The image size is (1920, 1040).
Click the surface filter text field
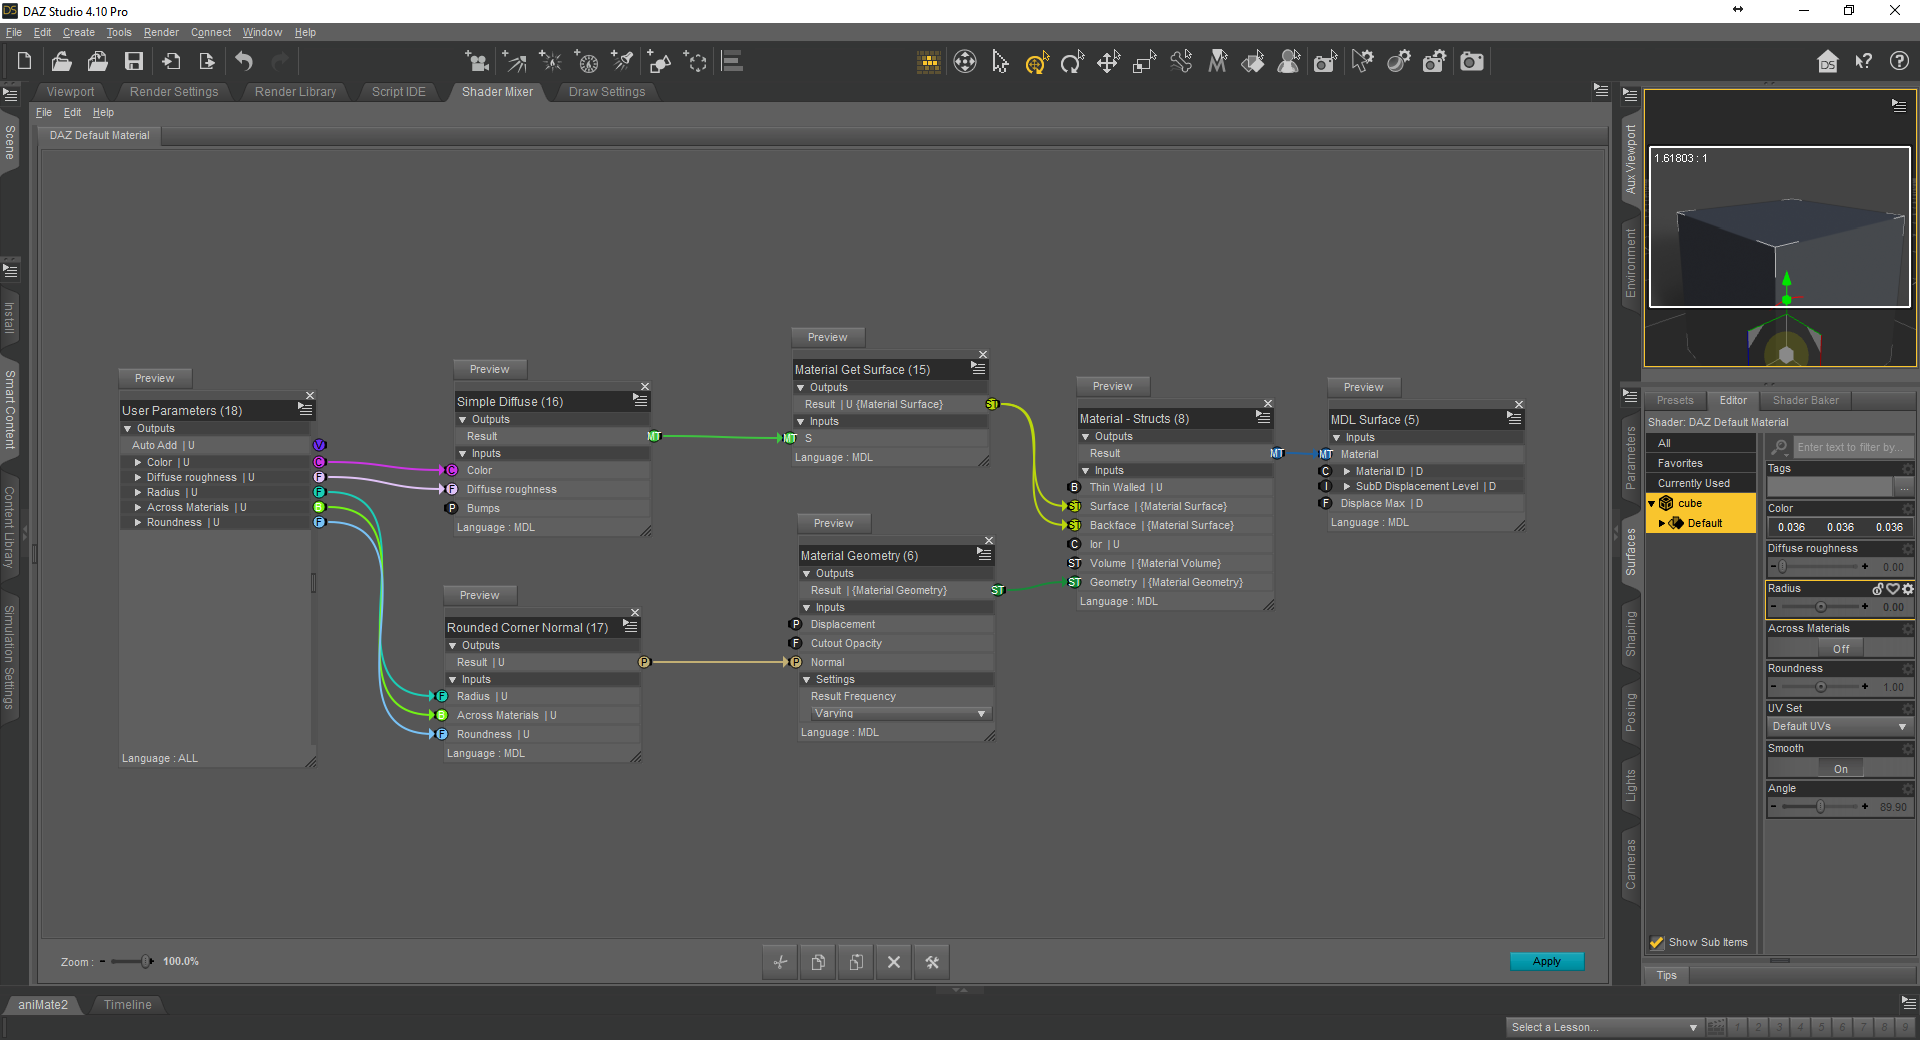(1853, 447)
